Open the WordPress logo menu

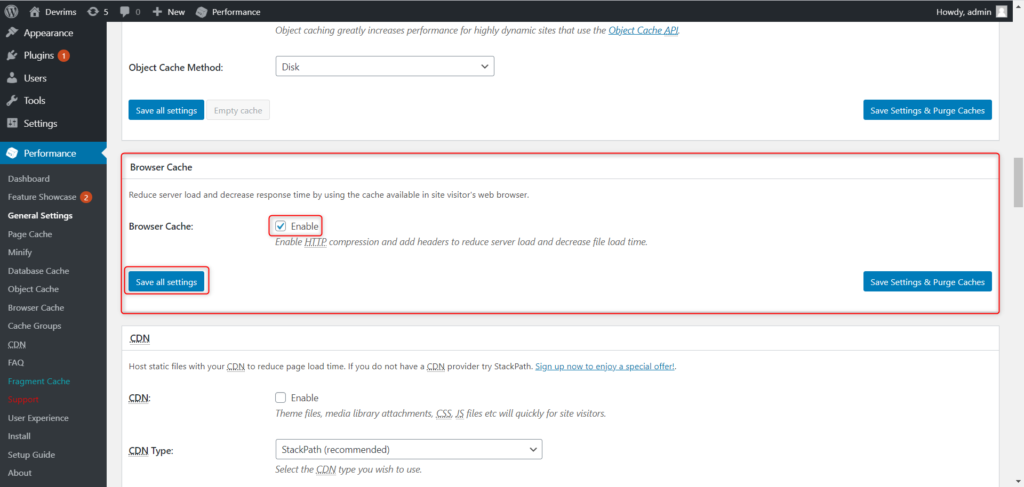pyautogui.click(x=12, y=12)
